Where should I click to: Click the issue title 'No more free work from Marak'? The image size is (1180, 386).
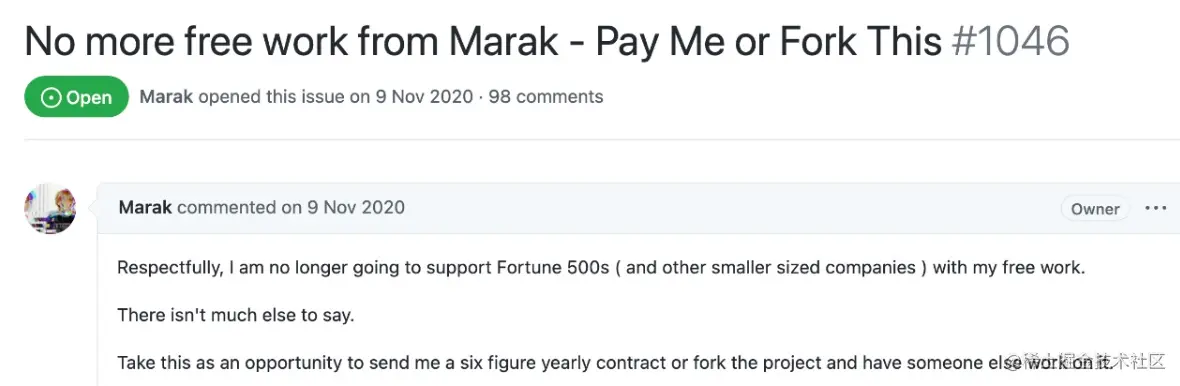tap(292, 42)
